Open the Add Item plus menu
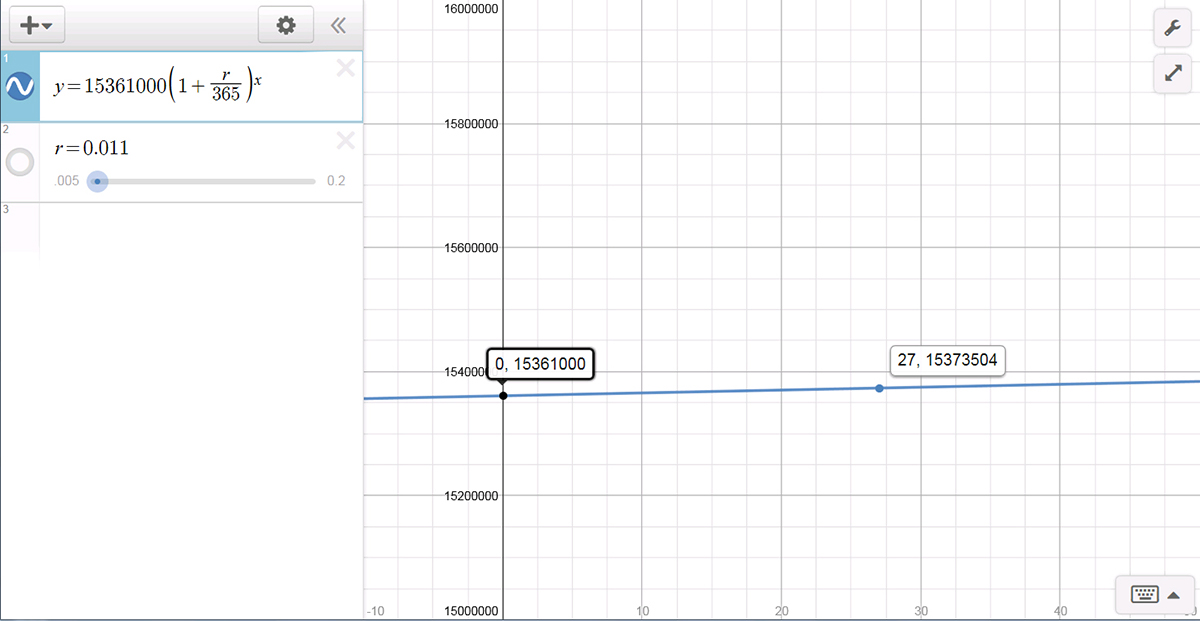The image size is (1200, 621). 36,26
